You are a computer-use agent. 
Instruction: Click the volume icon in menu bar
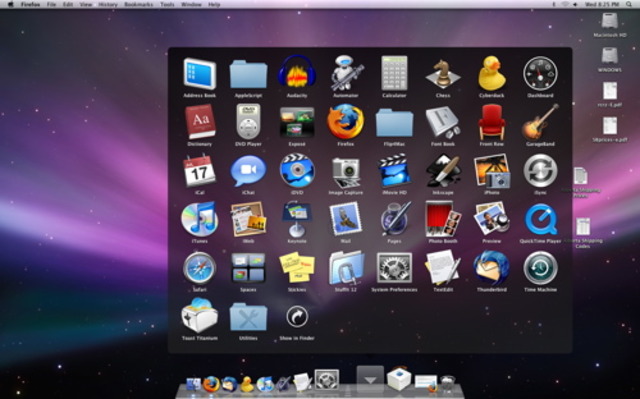[576, 4]
